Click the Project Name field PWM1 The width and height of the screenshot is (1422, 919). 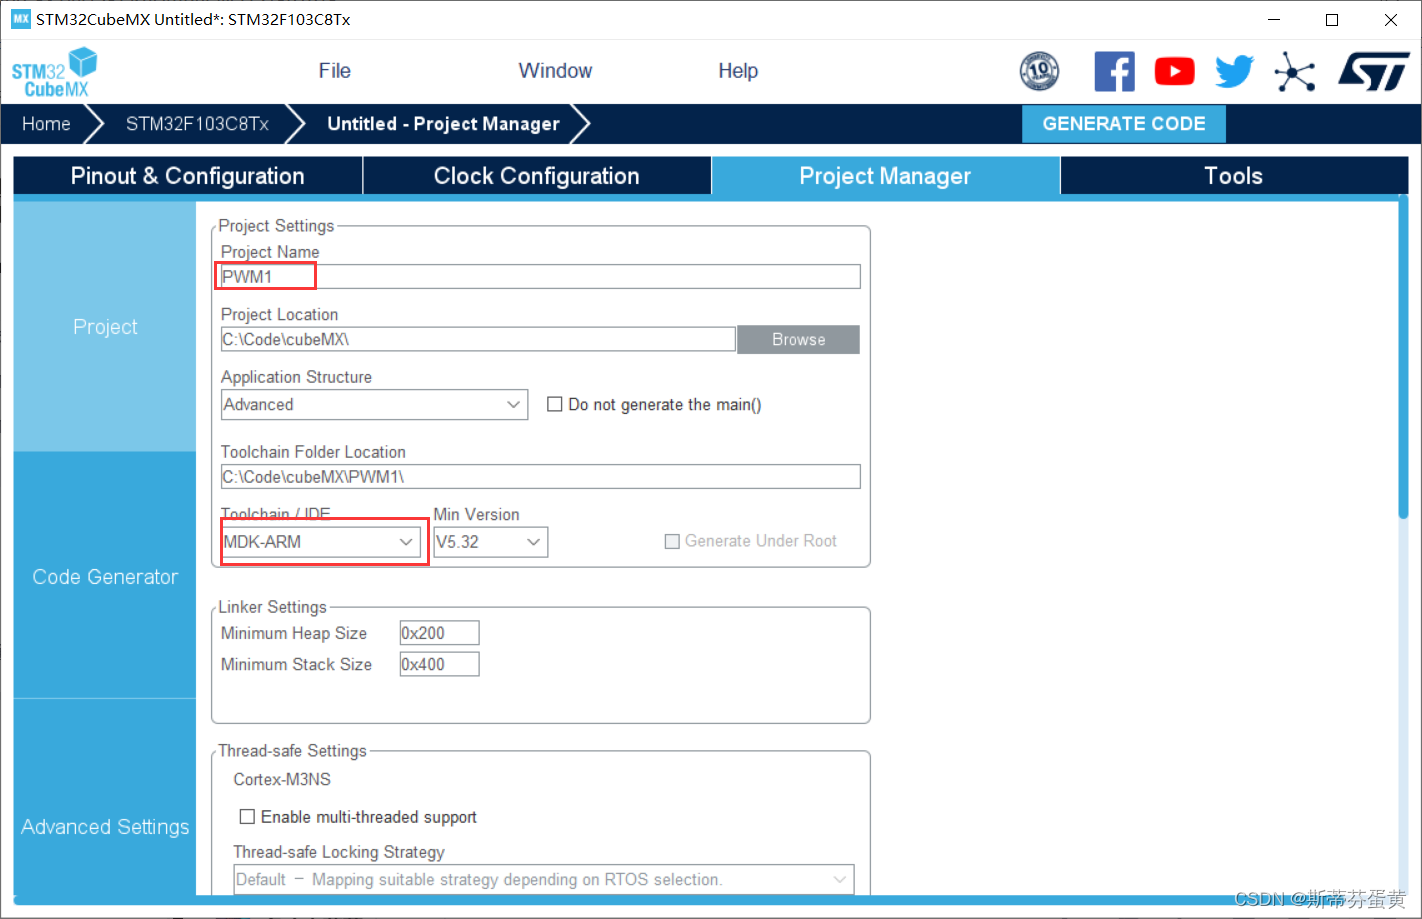click(x=540, y=277)
